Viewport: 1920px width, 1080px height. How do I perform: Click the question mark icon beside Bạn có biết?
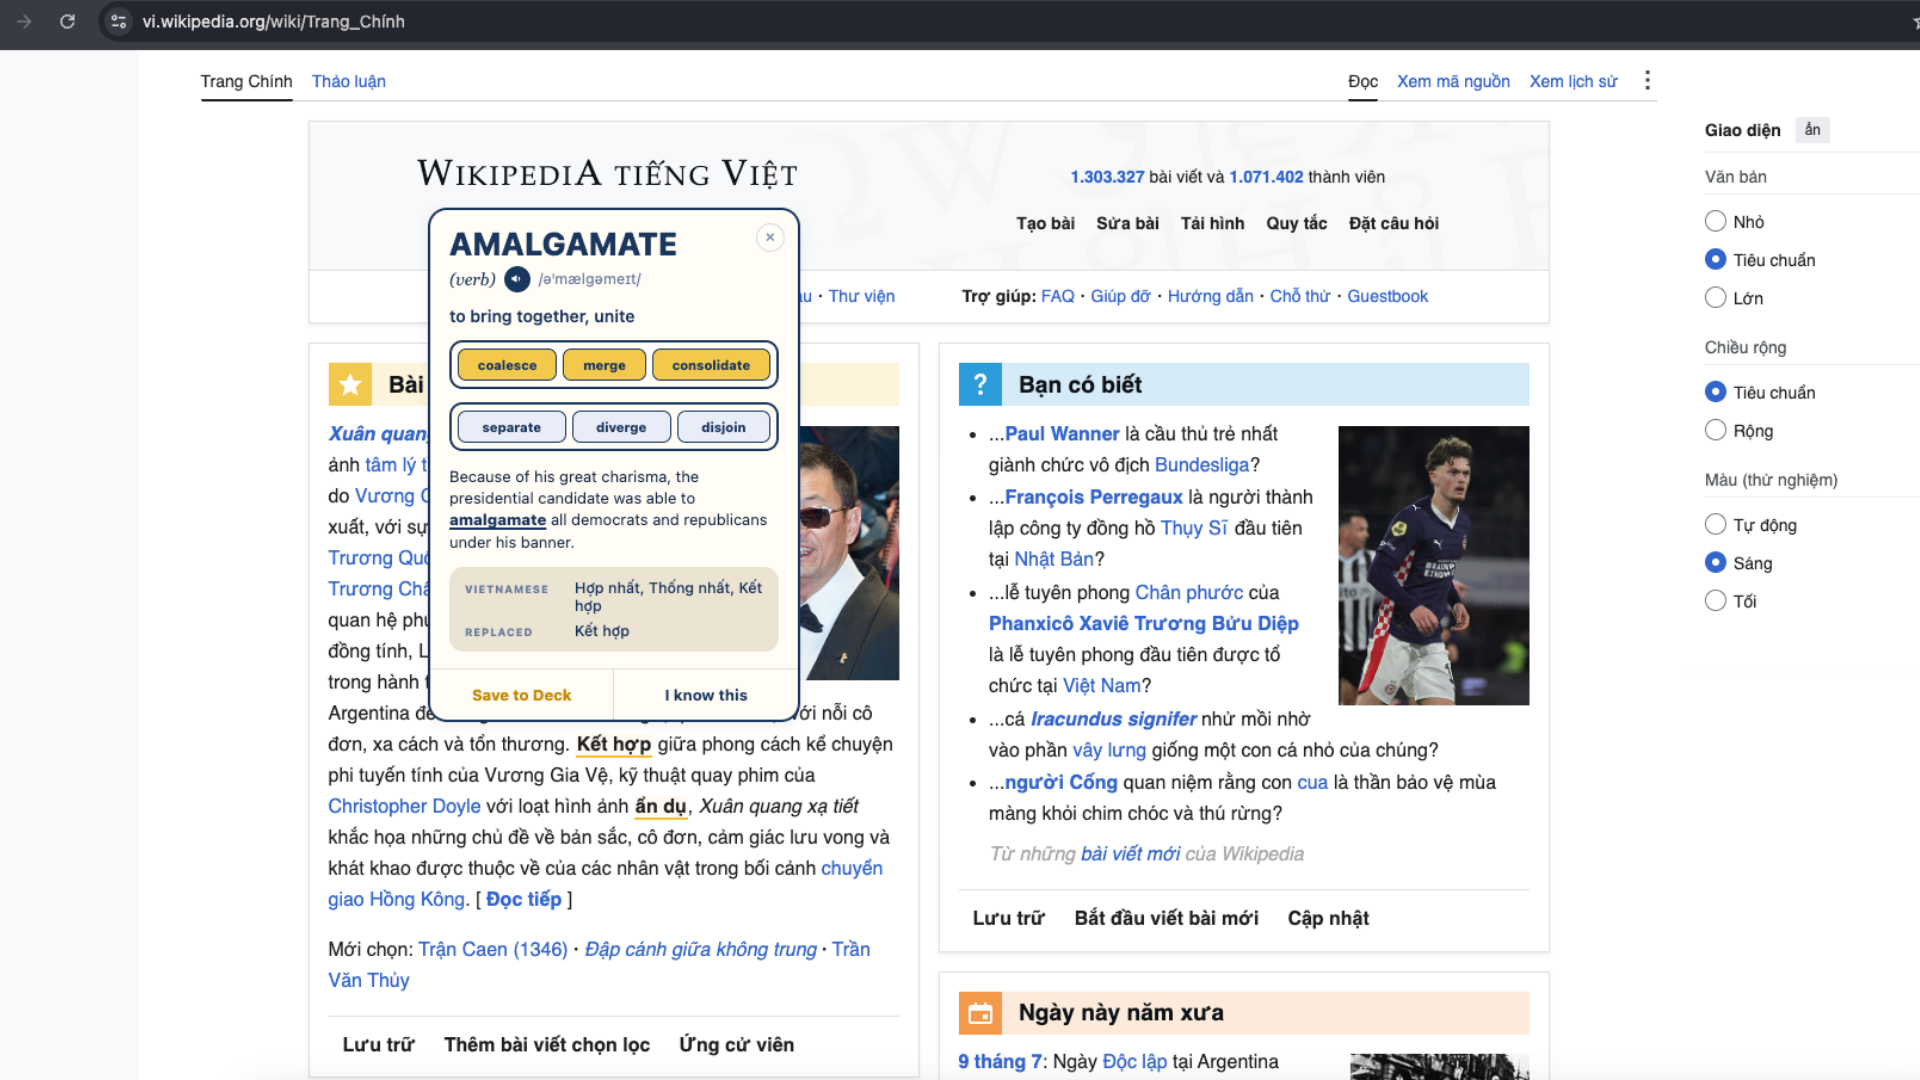(980, 384)
